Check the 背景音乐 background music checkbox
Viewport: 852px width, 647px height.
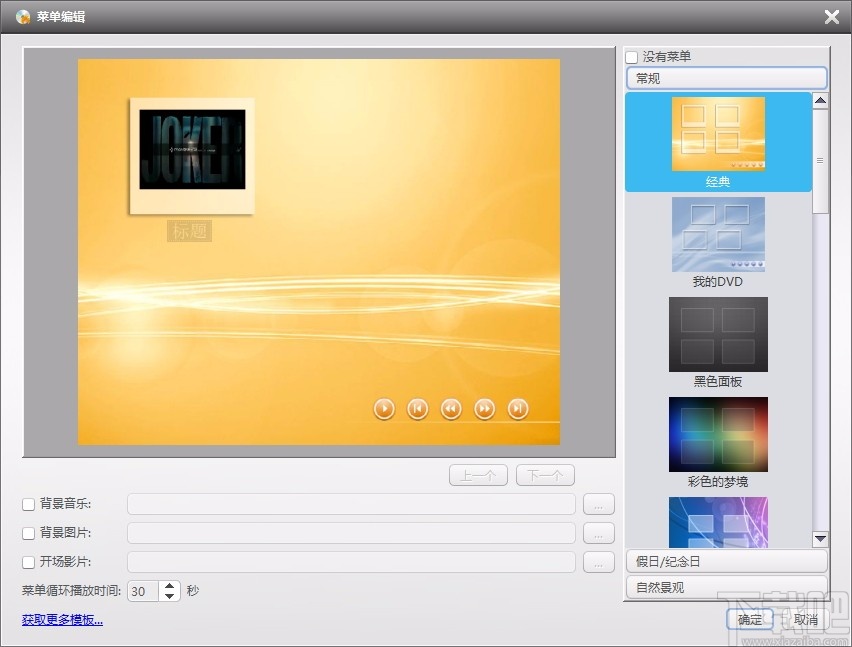click(x=27, y=504)
